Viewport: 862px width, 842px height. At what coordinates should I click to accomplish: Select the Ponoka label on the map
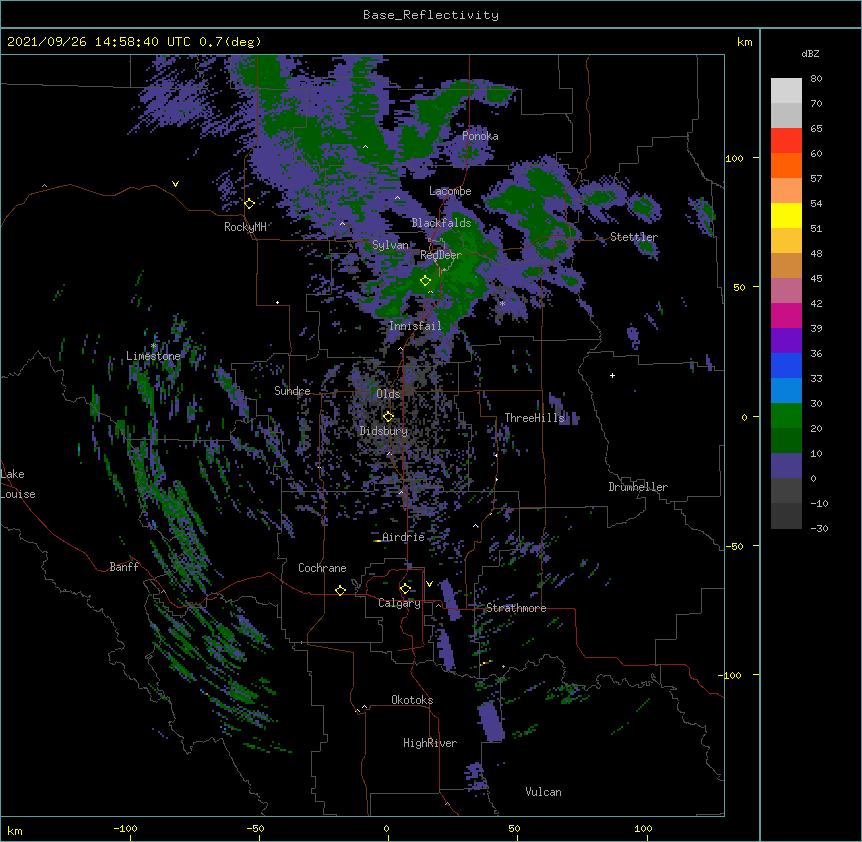point(480,136)
